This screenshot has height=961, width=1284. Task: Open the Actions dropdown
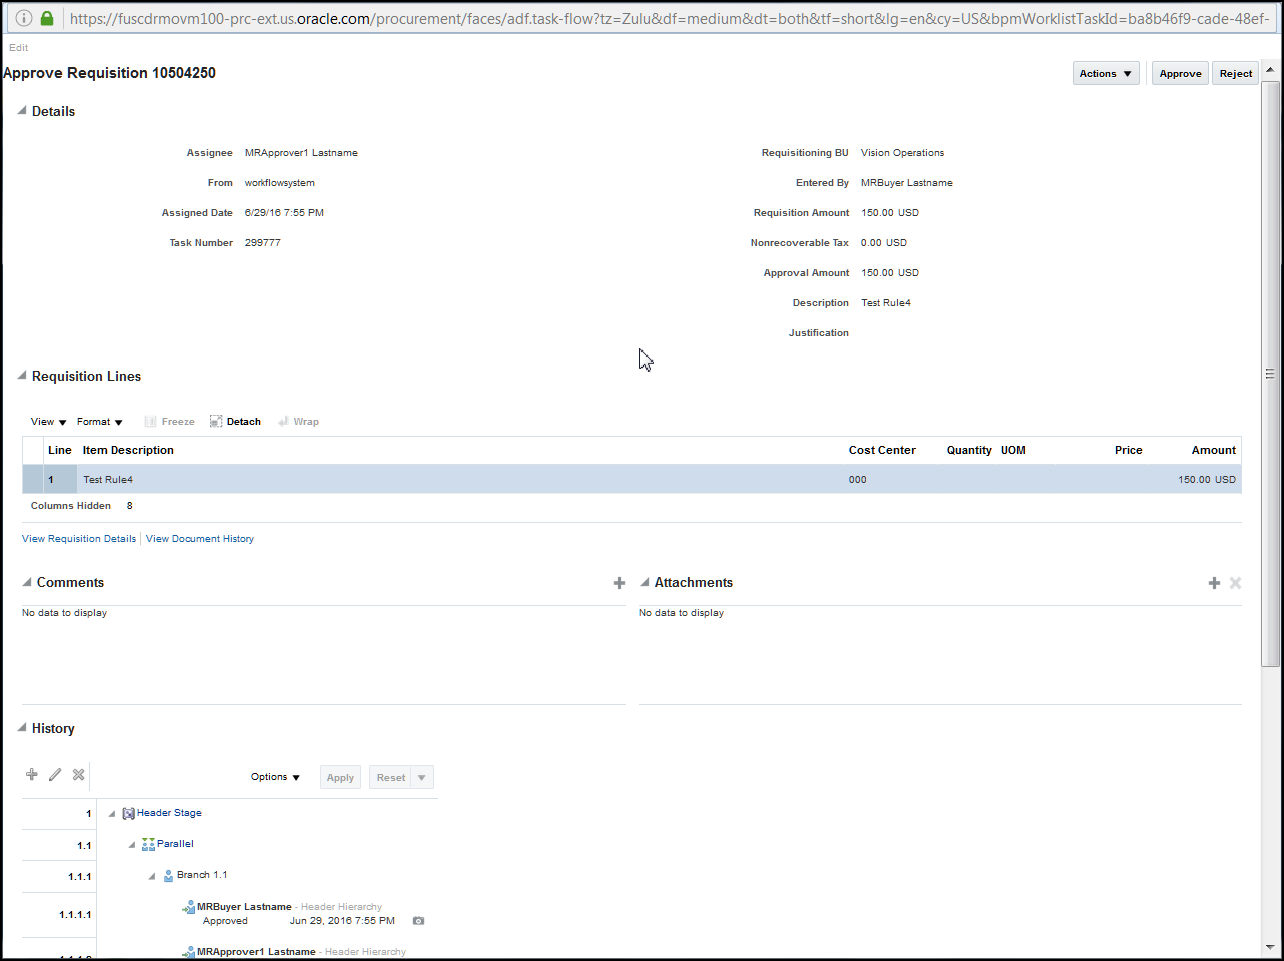point(1105,73)
